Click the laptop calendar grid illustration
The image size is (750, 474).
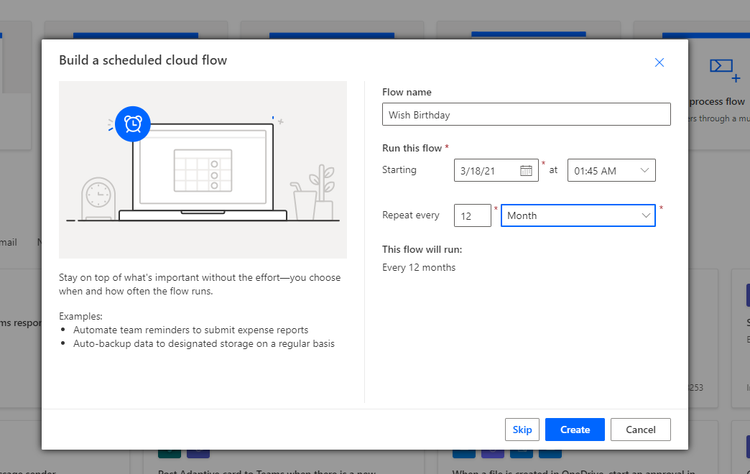(196, 169)
